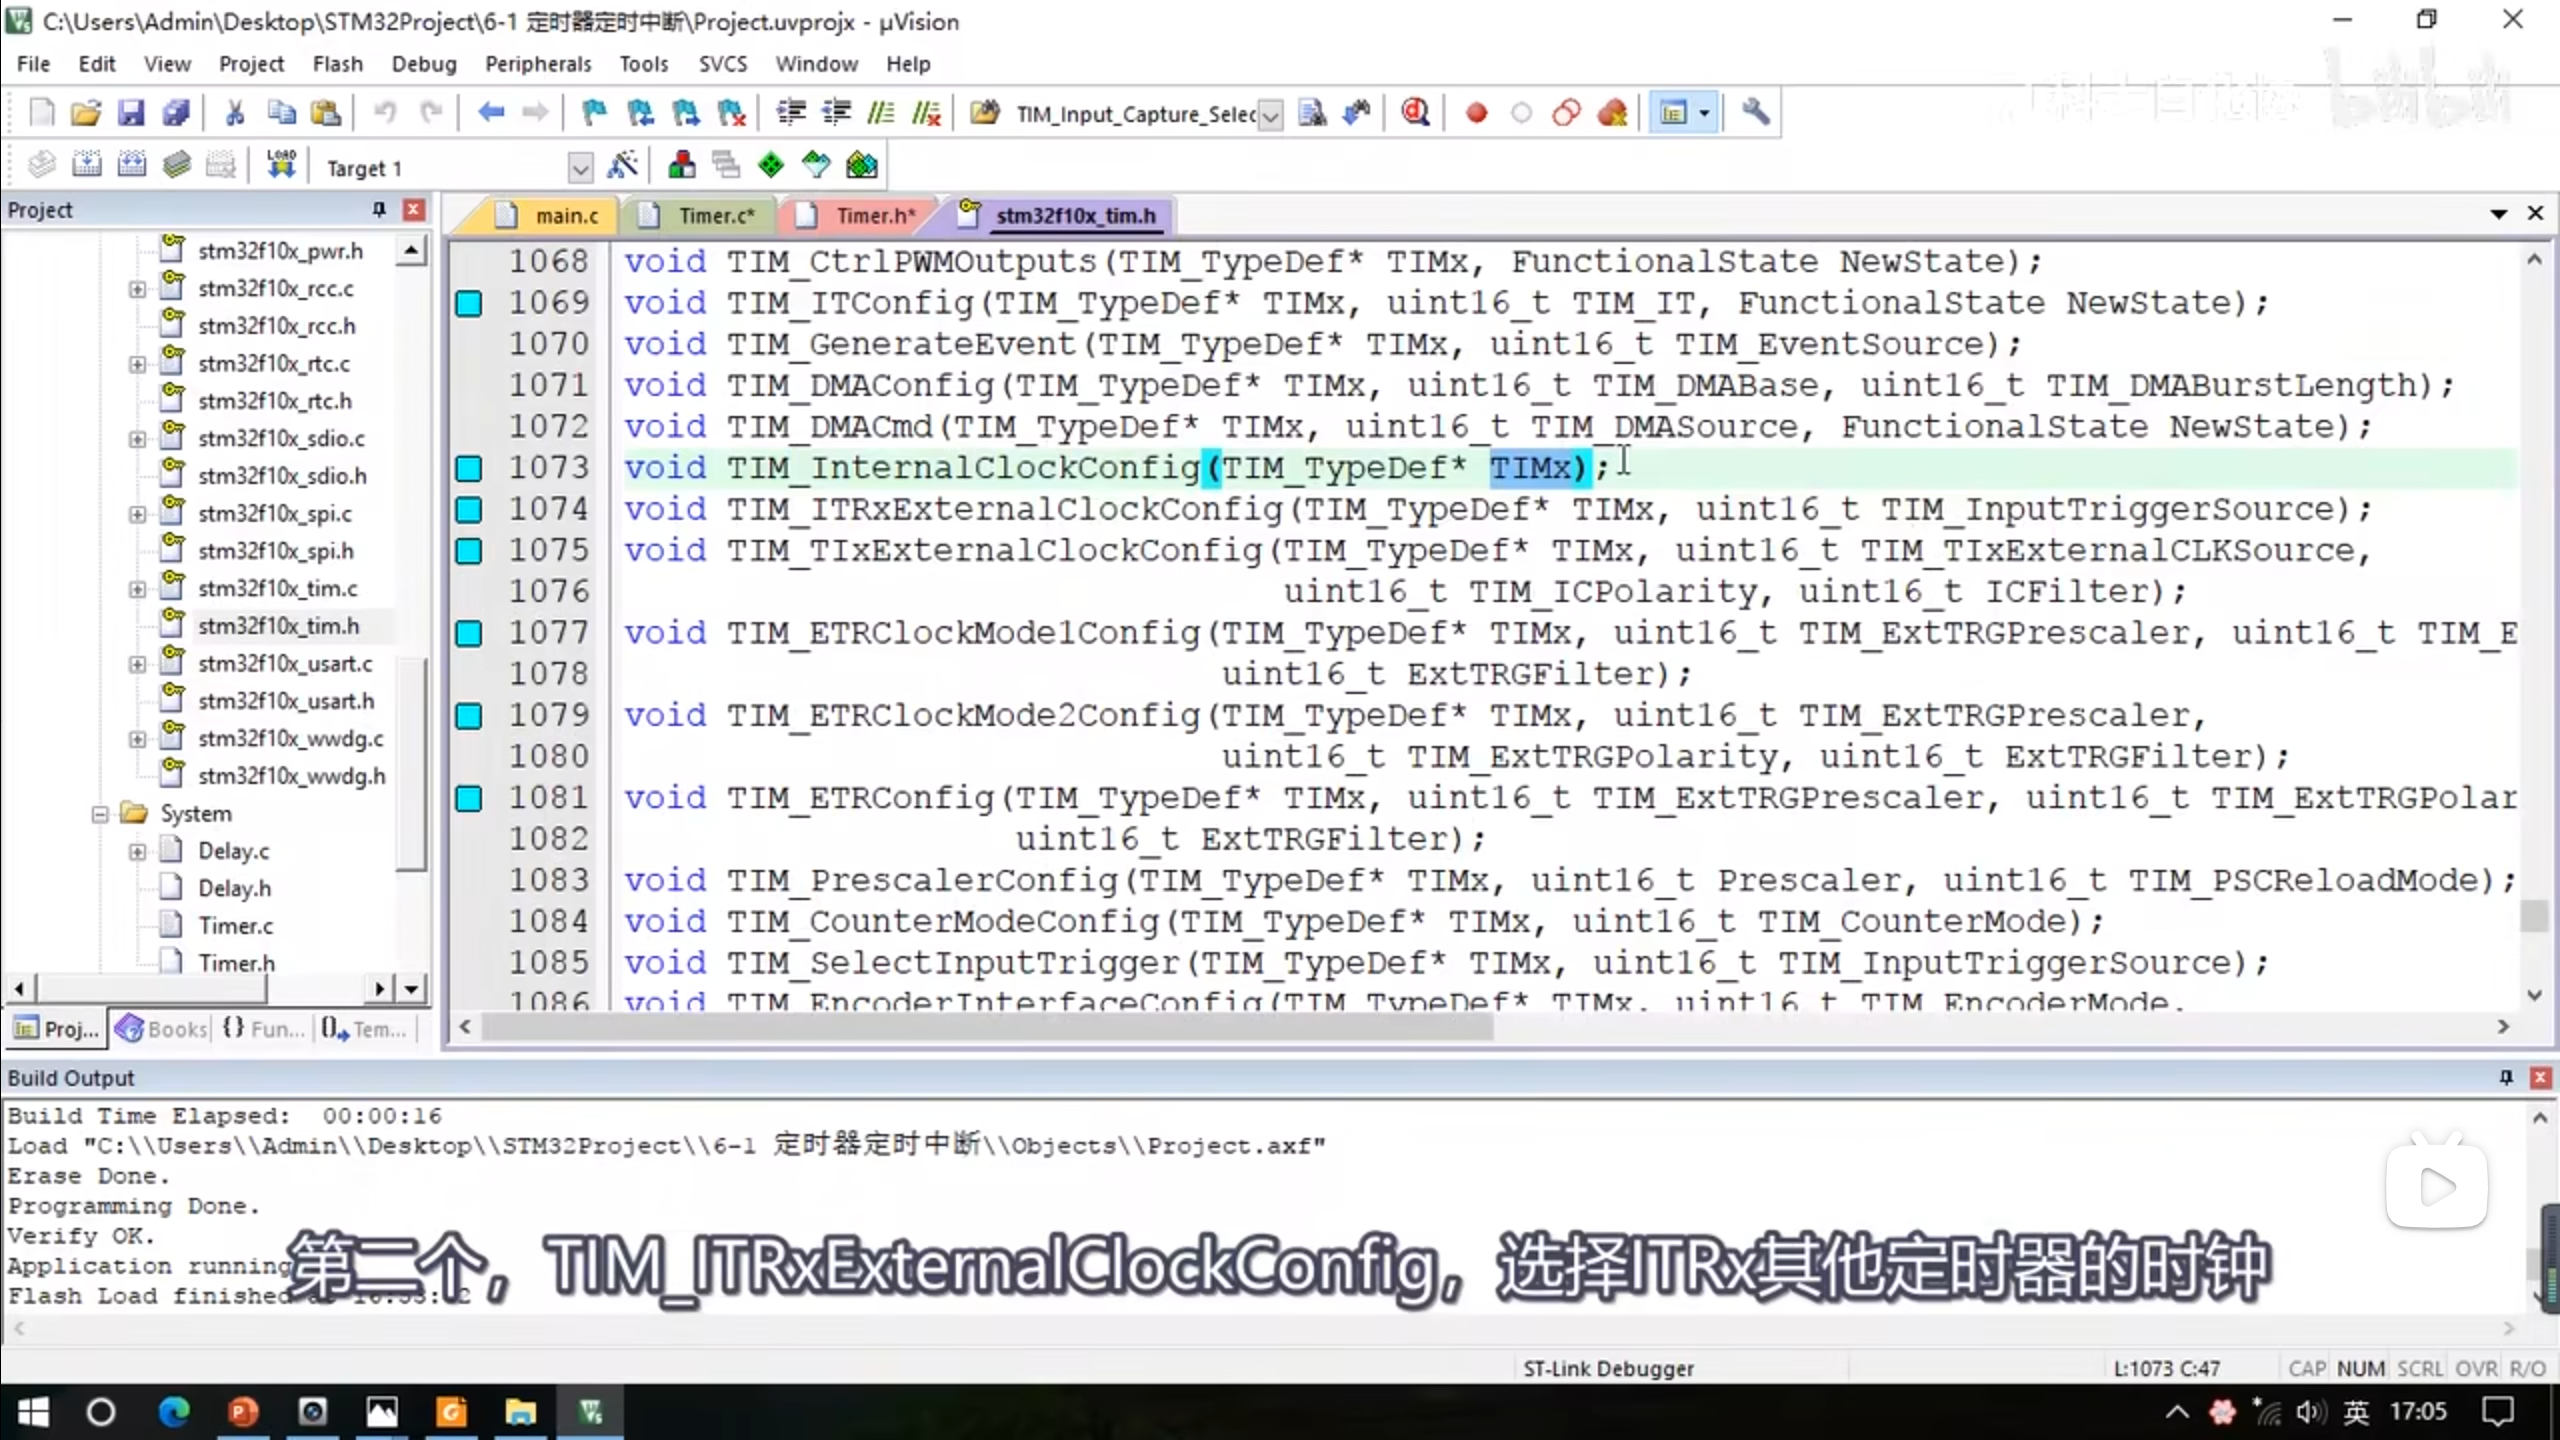
Task: Click the Save file toolbar icon
Action: click(131, 113)
